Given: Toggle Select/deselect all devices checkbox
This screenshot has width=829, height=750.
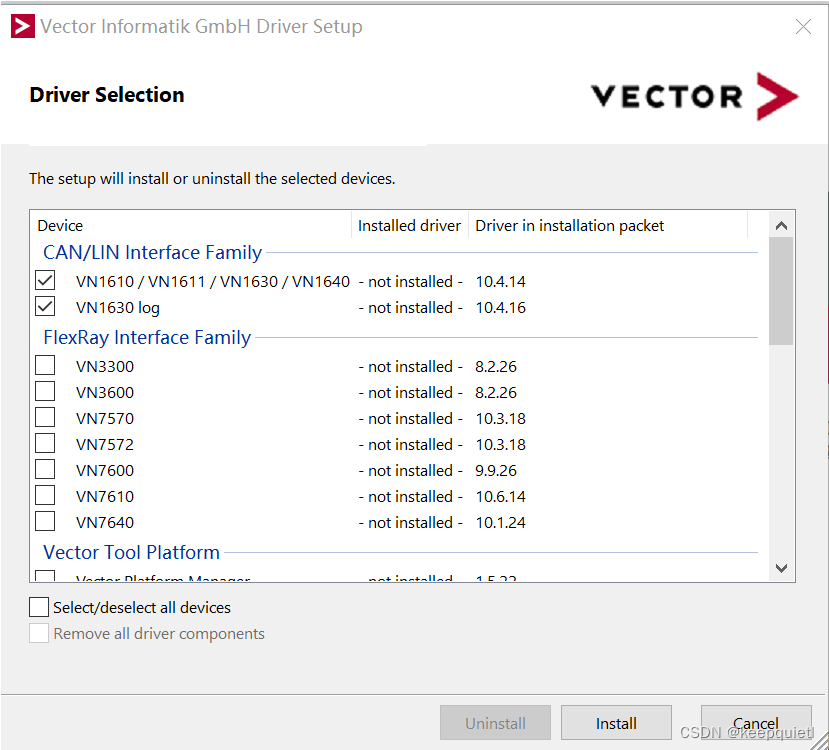Looking at the screenshot, I should tap(39, 607).
